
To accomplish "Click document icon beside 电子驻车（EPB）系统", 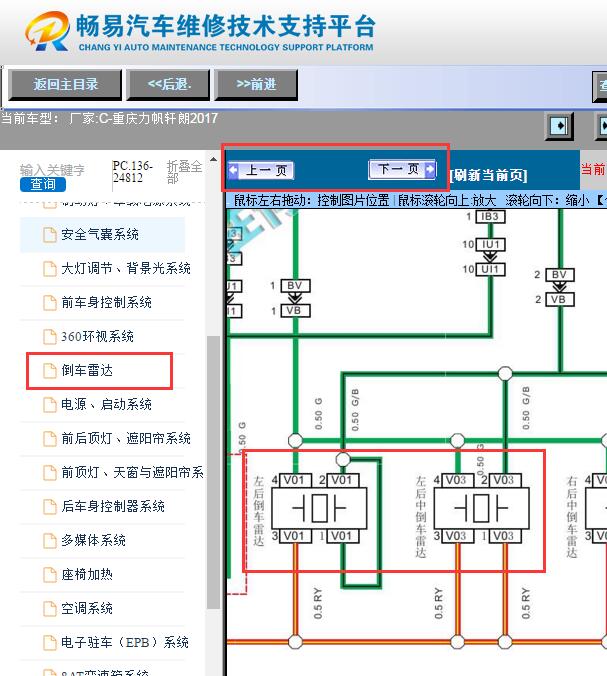I will coord(50,643).
